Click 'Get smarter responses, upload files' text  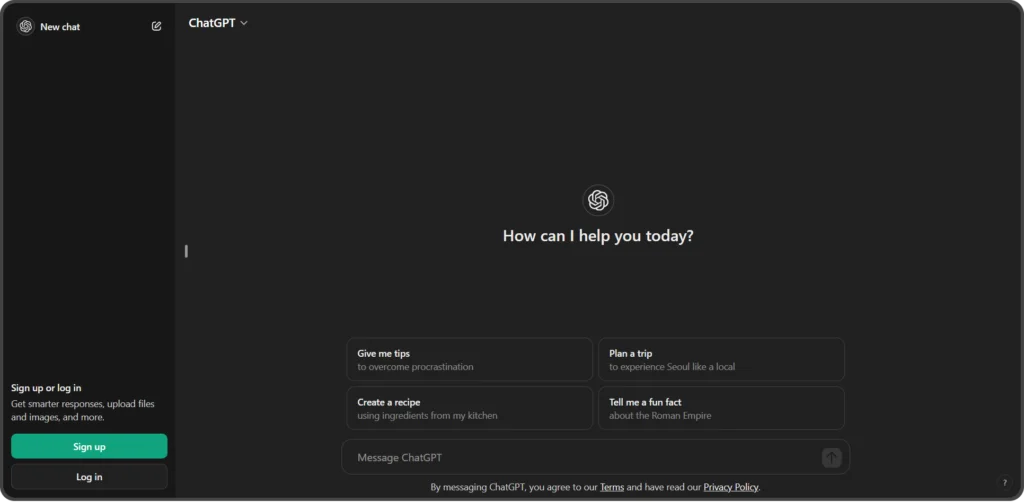(83, 404)
